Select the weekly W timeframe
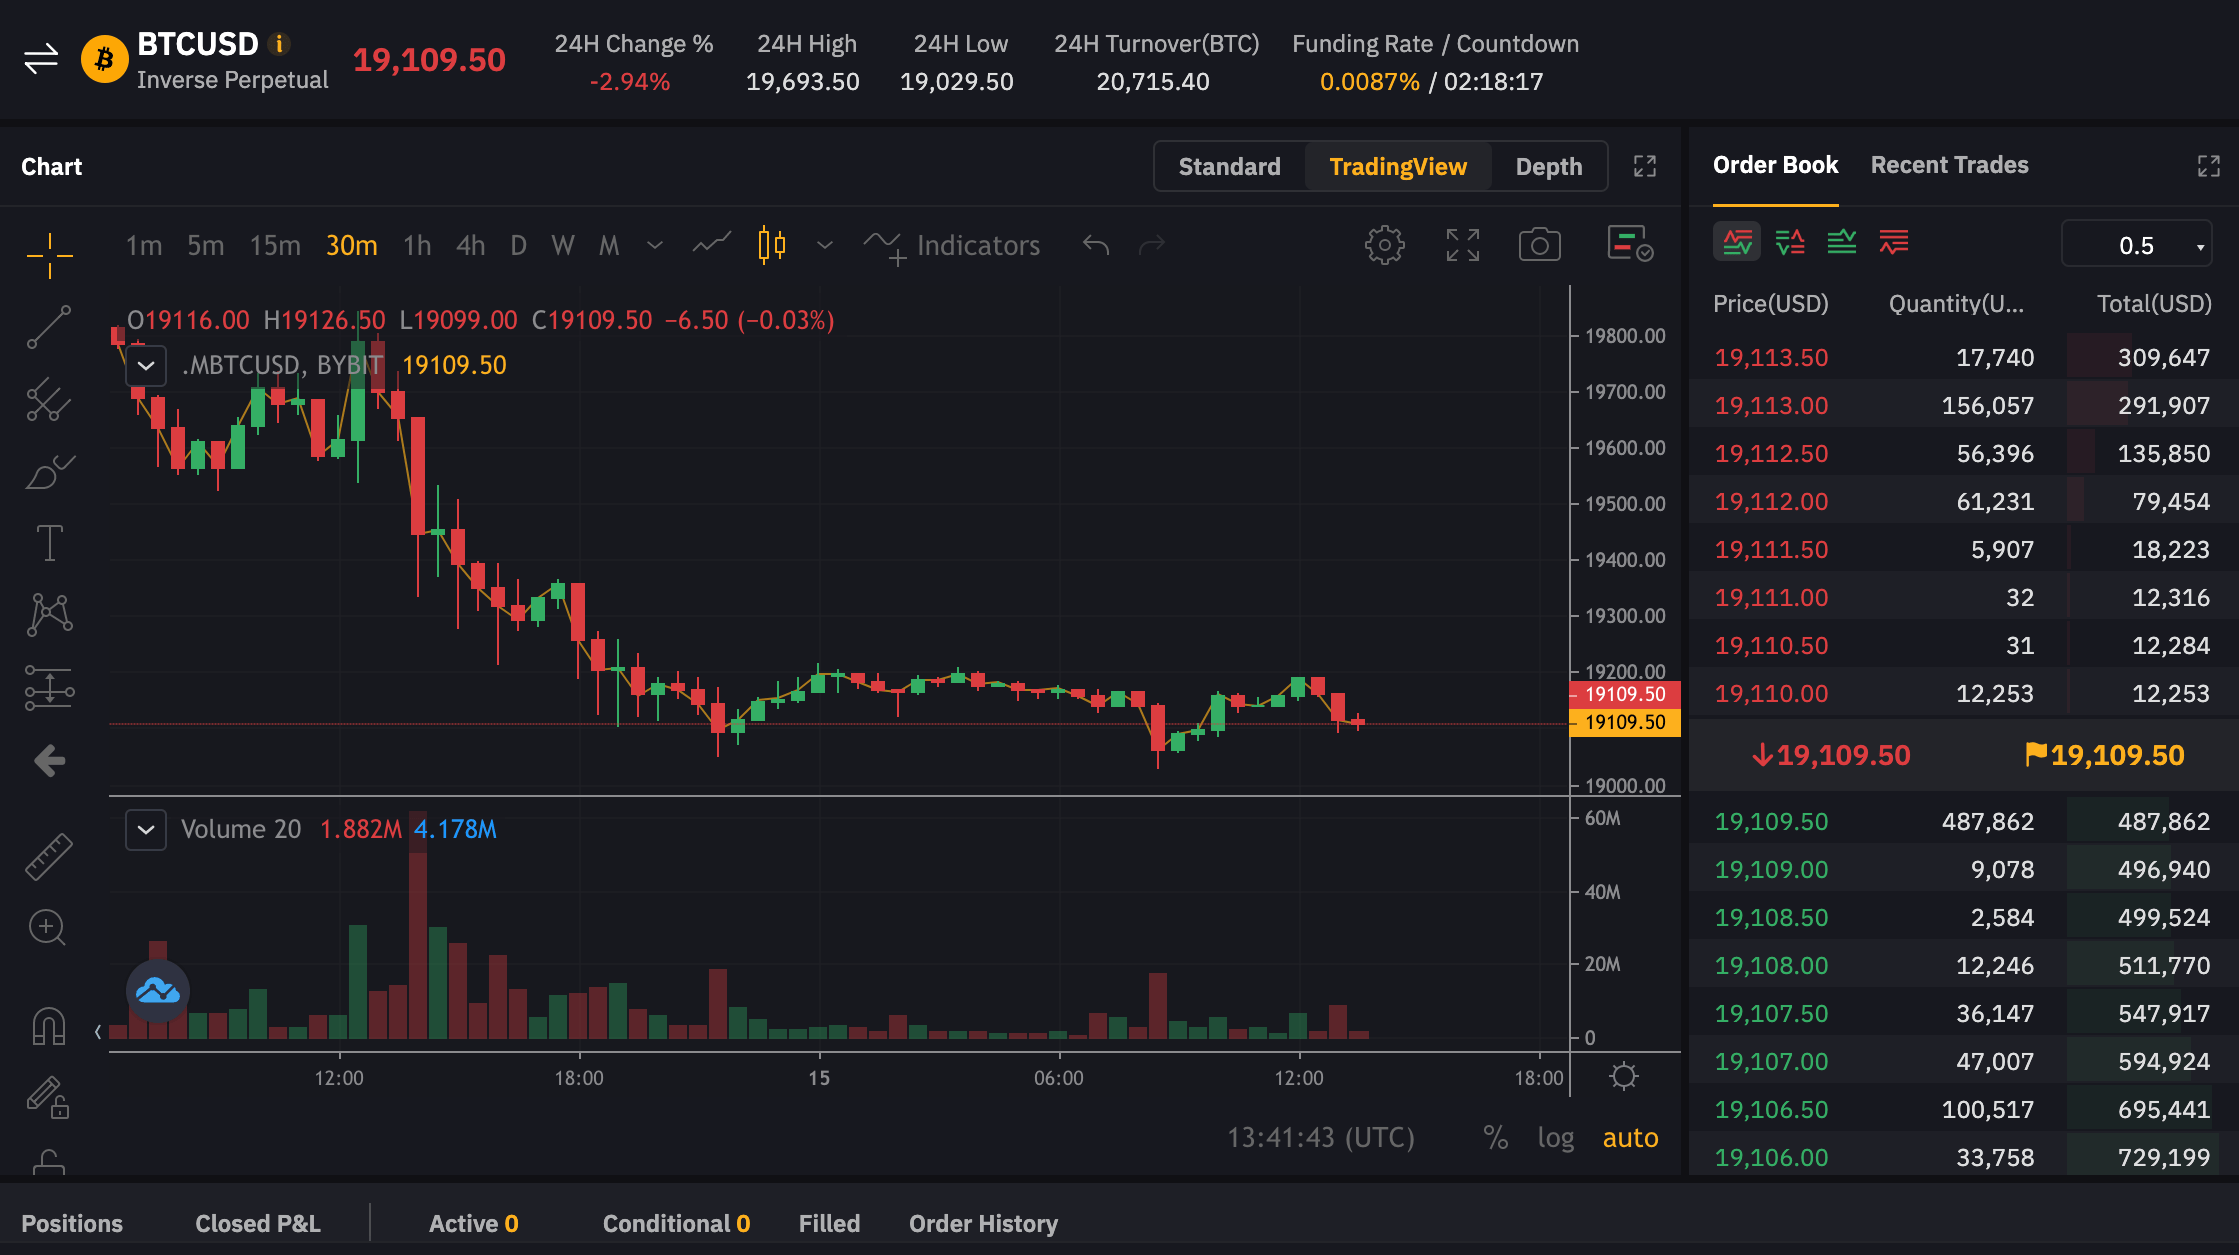The width and height of the screenshot is (2239, 1255). [x=563, y=245]
